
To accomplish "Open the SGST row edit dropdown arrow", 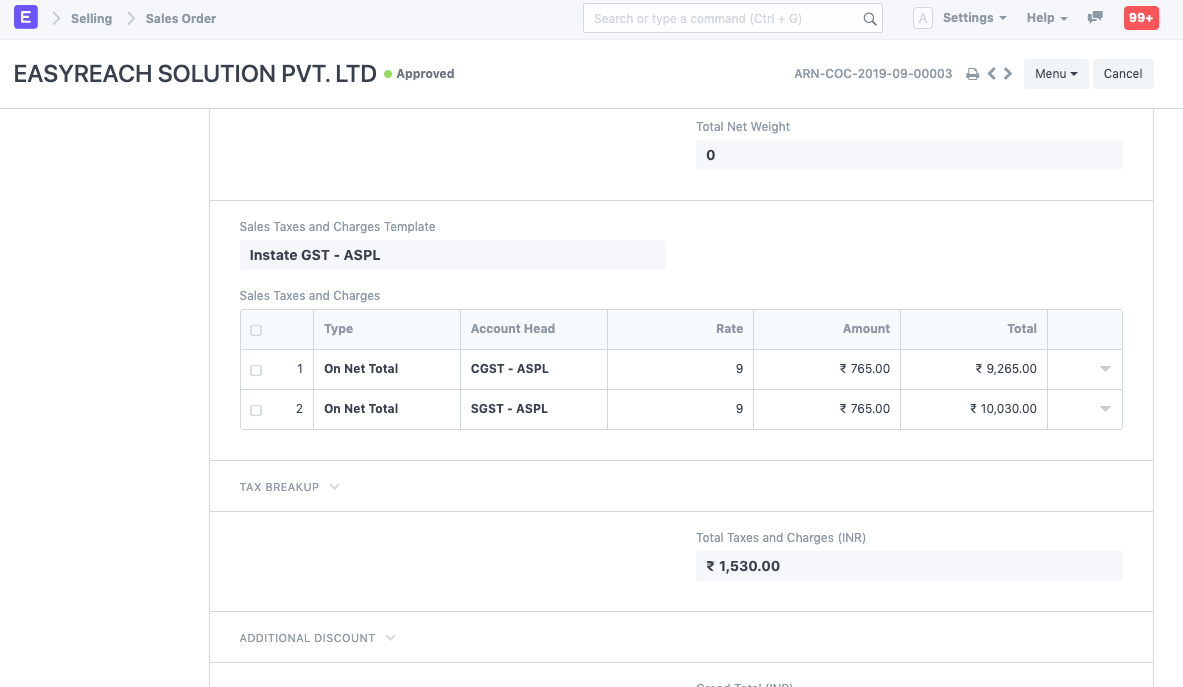I will [x=1105, y=409].
